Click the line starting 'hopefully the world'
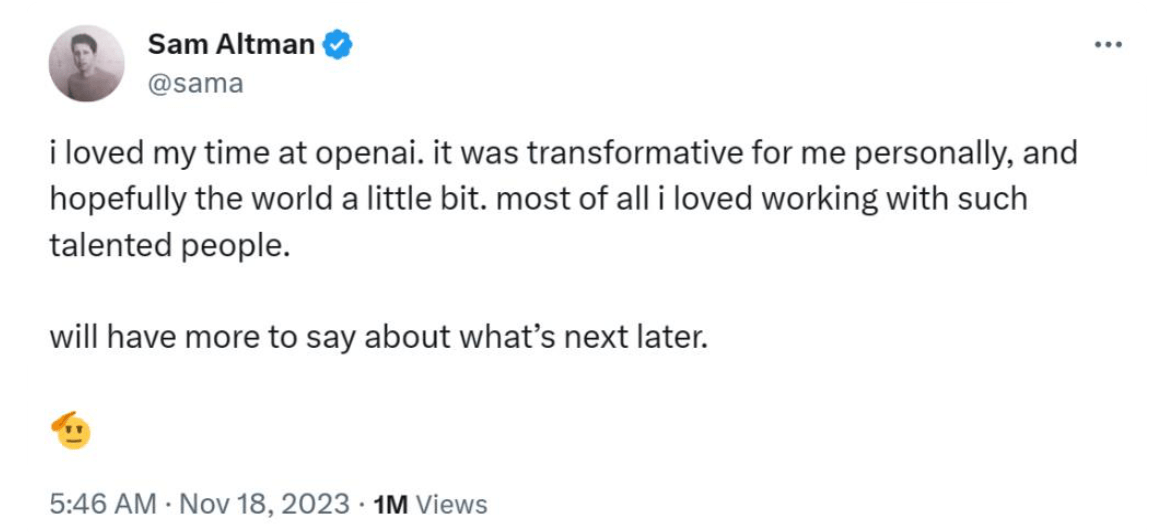Screen dimensions: 1176x532 [538, 200]
